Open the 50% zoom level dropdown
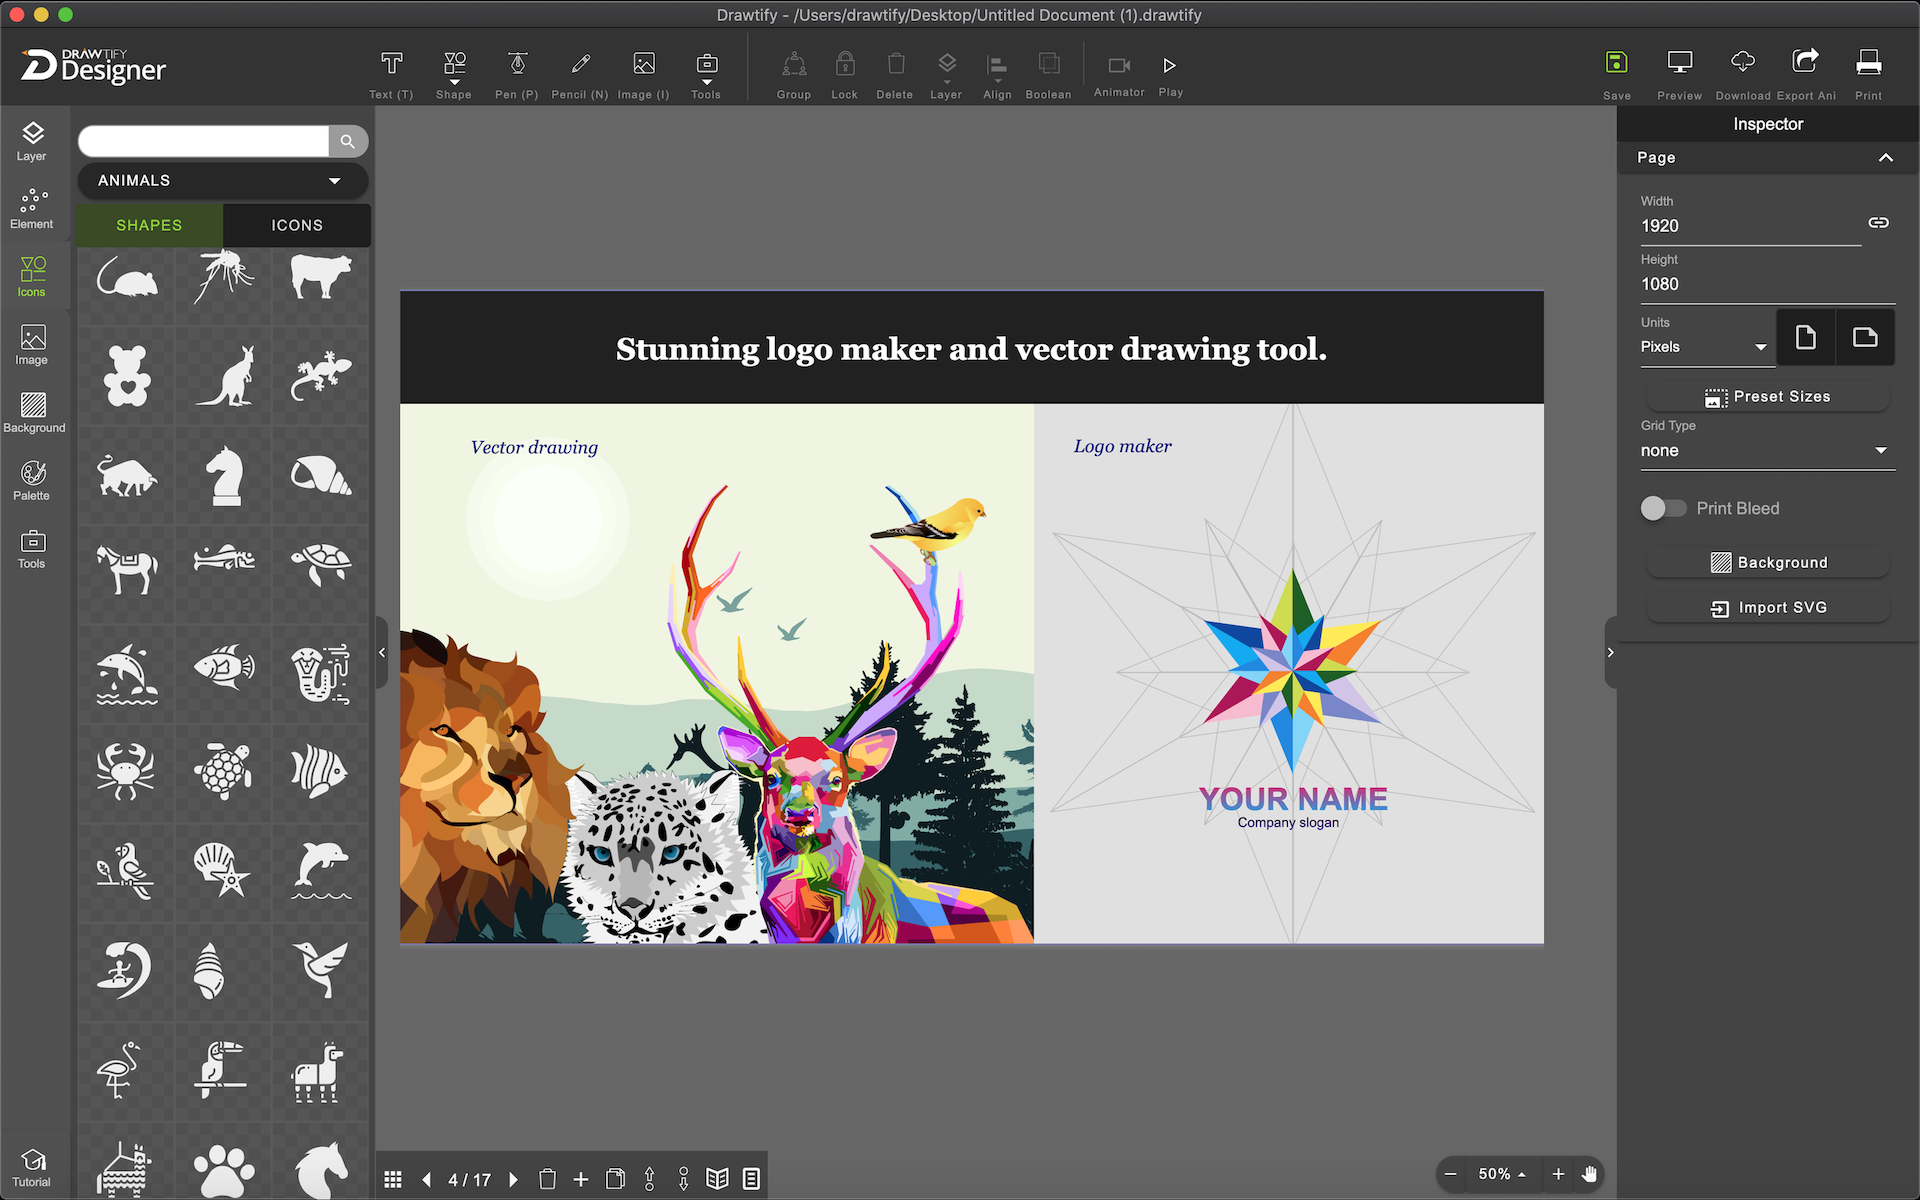The height and width of the screenshot is (1200, 1920). coord(1502,1174)
